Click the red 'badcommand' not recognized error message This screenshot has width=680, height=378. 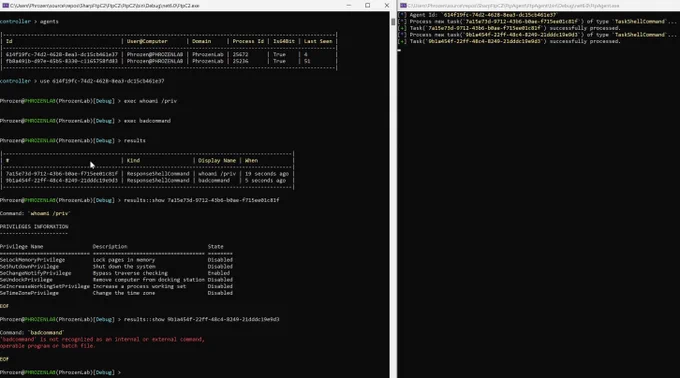(x=102, y=342)
